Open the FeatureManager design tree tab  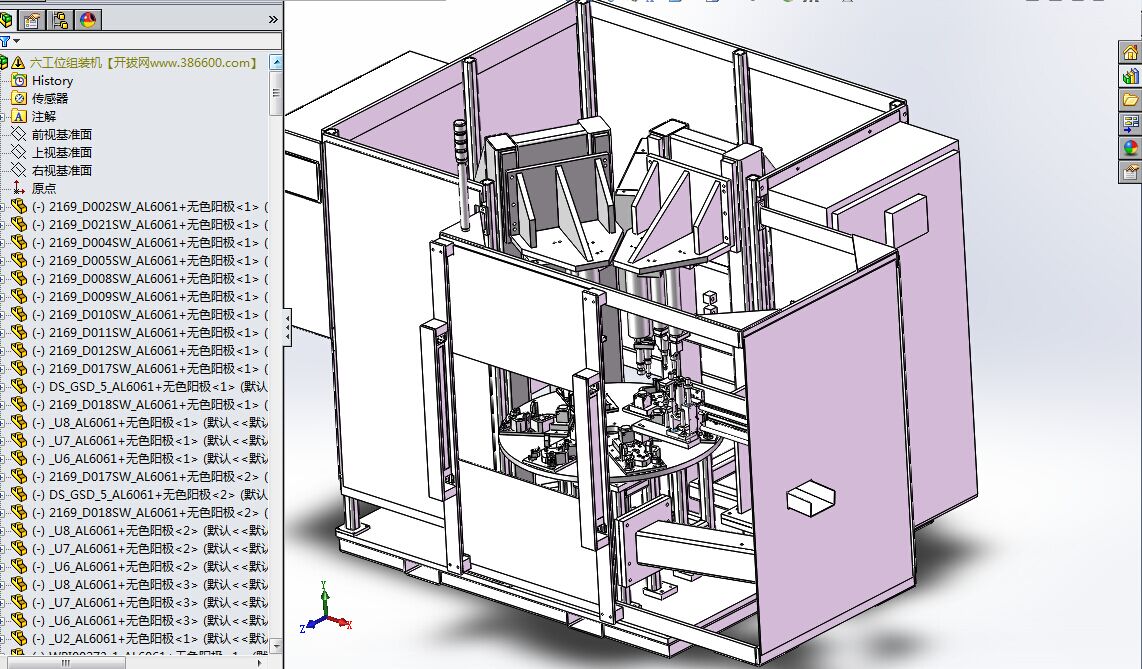(x=6, y=20)
